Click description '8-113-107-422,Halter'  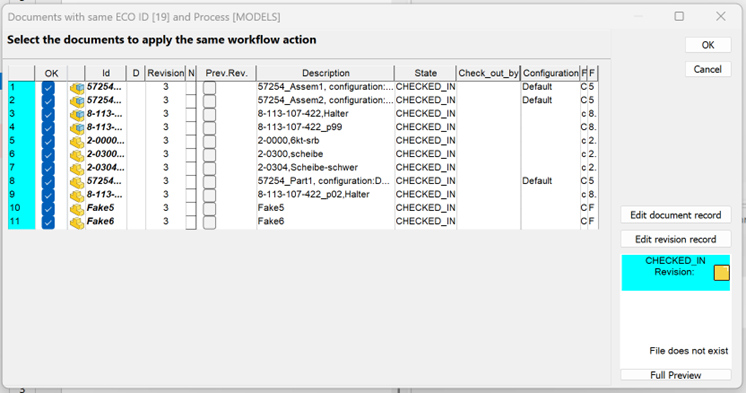(x=303, y=114)
